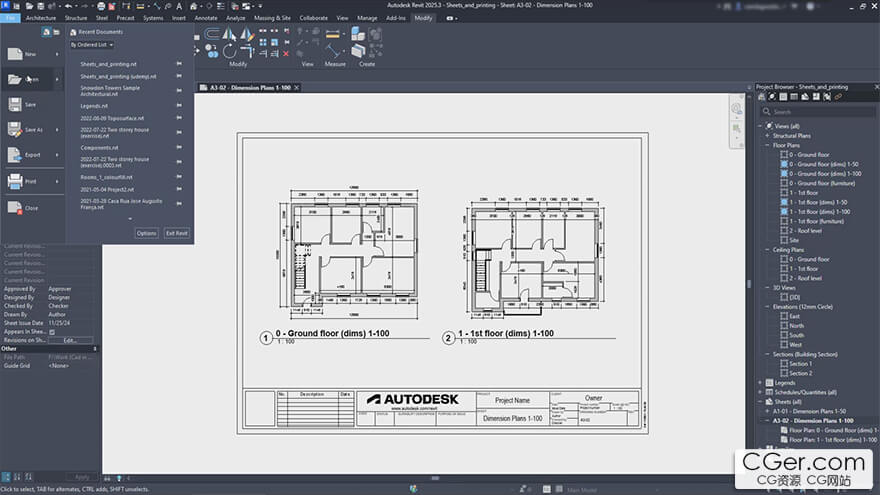Select the Trim/Extend to Corner tool
This screenshot has width=880, height=495.
tap(248, 52)
